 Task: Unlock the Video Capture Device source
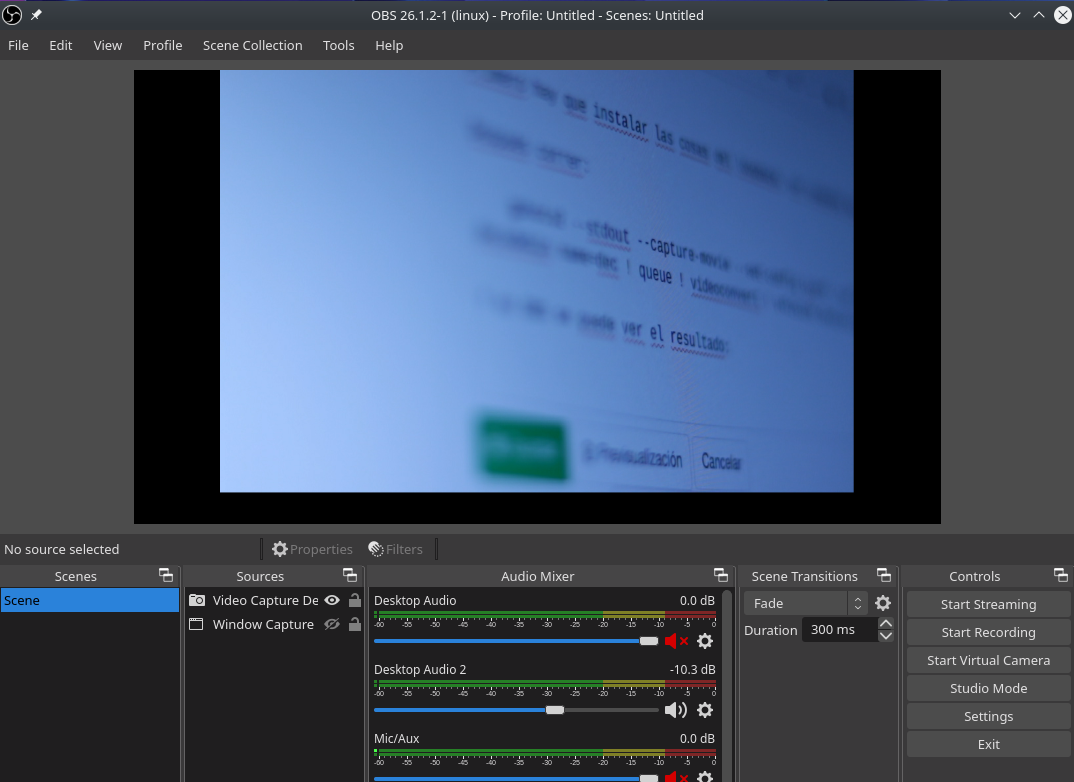(354, 600)
